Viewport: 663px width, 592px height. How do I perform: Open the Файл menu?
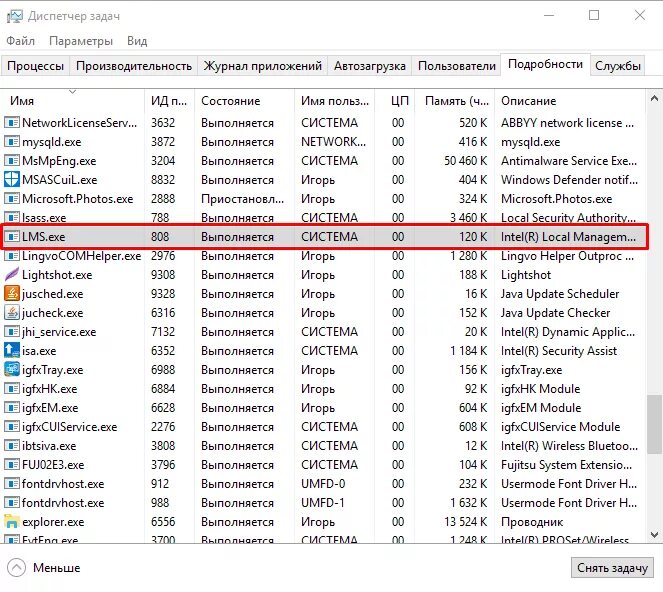pyautogui.click(x=20, y=41)
